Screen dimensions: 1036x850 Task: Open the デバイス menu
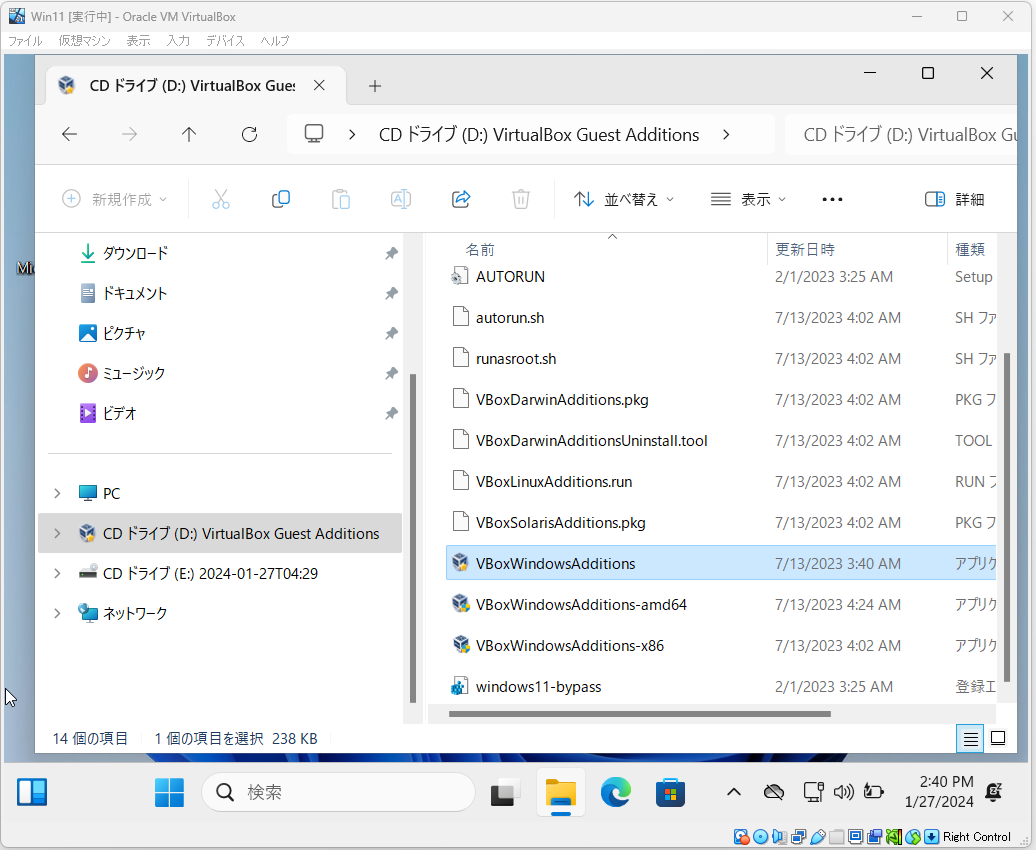coord(225,41)
